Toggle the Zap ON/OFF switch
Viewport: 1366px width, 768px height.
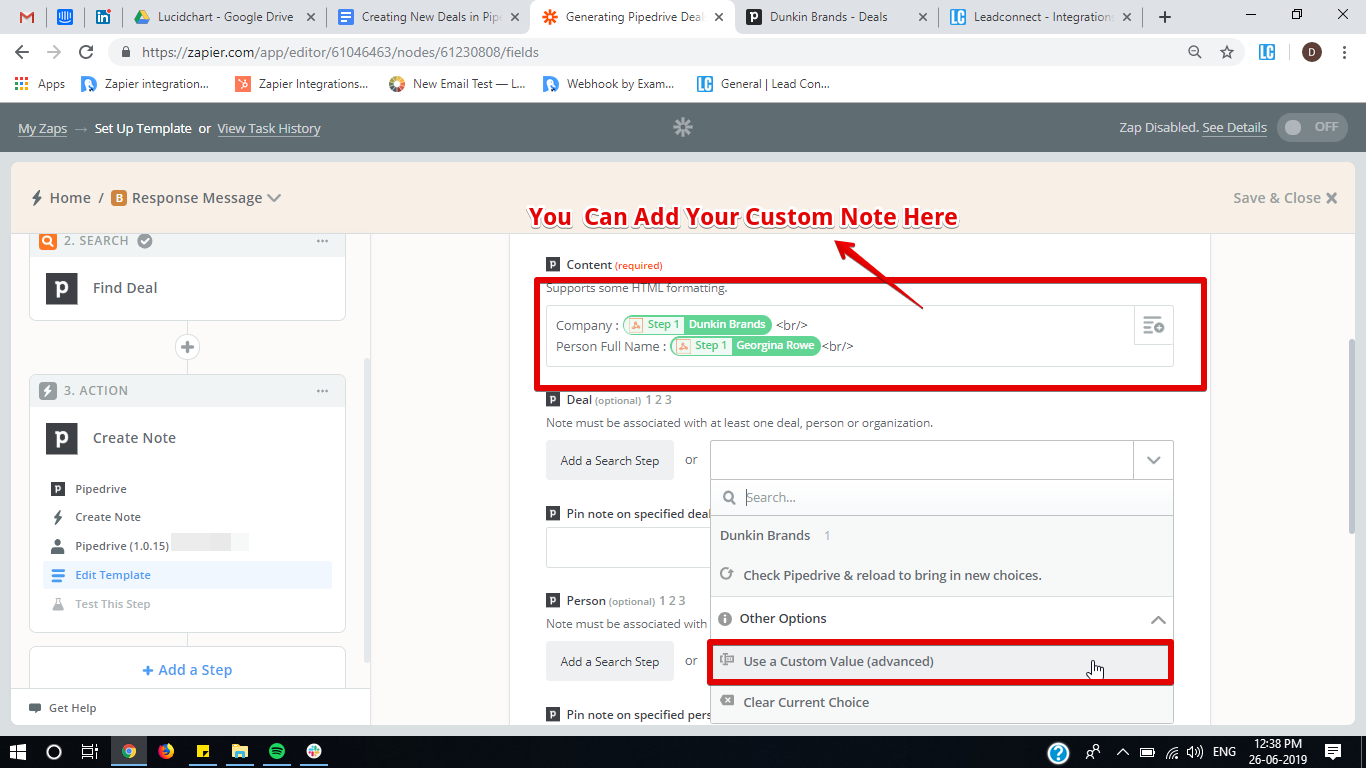(x=1314, y=127)
